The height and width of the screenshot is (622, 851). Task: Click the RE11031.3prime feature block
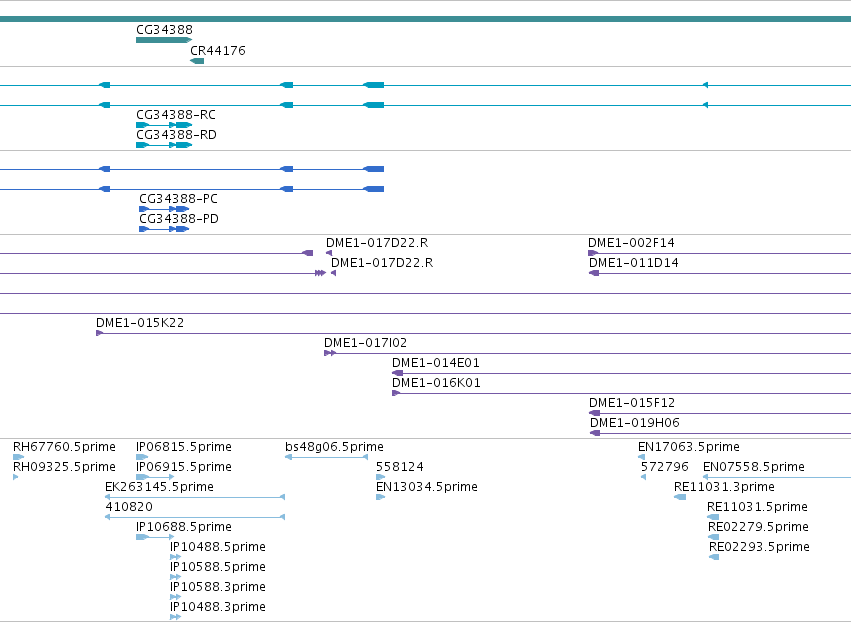680,497
